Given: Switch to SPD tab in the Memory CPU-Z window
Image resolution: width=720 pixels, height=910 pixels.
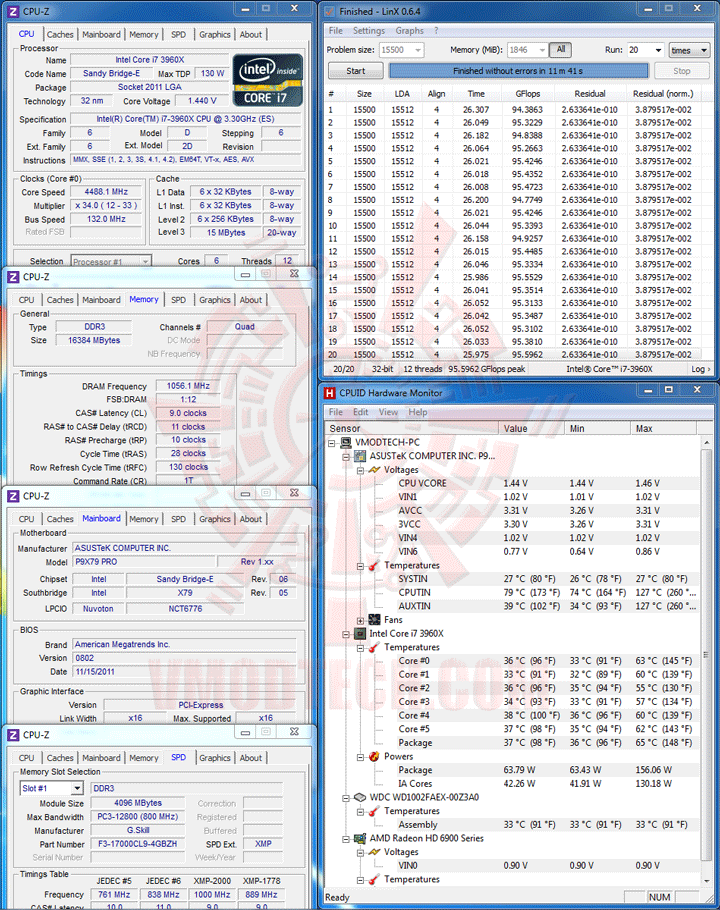Looking at the screenshot, I should 179,299.
